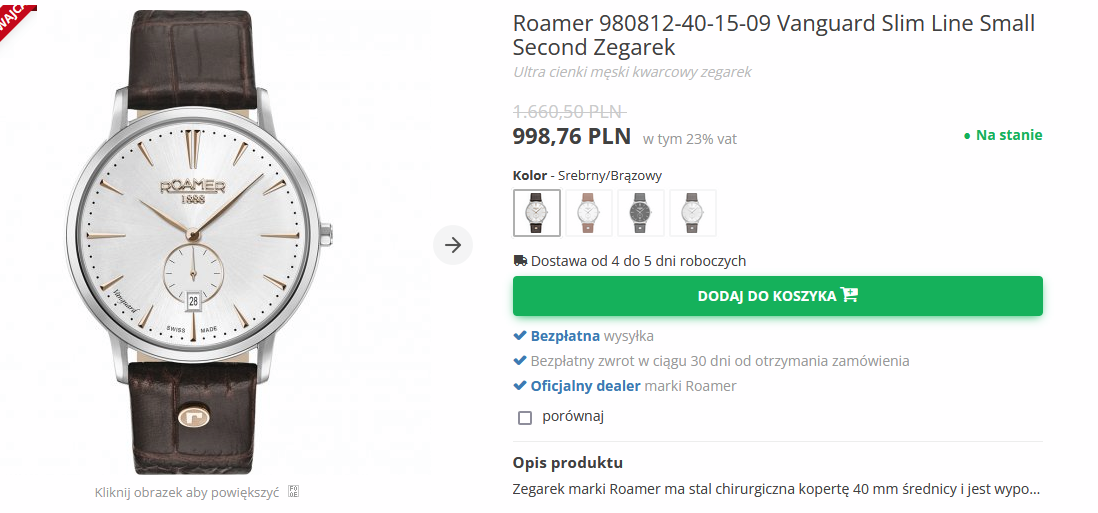Follow the Oficjalny dealer link

coord(585,386)
